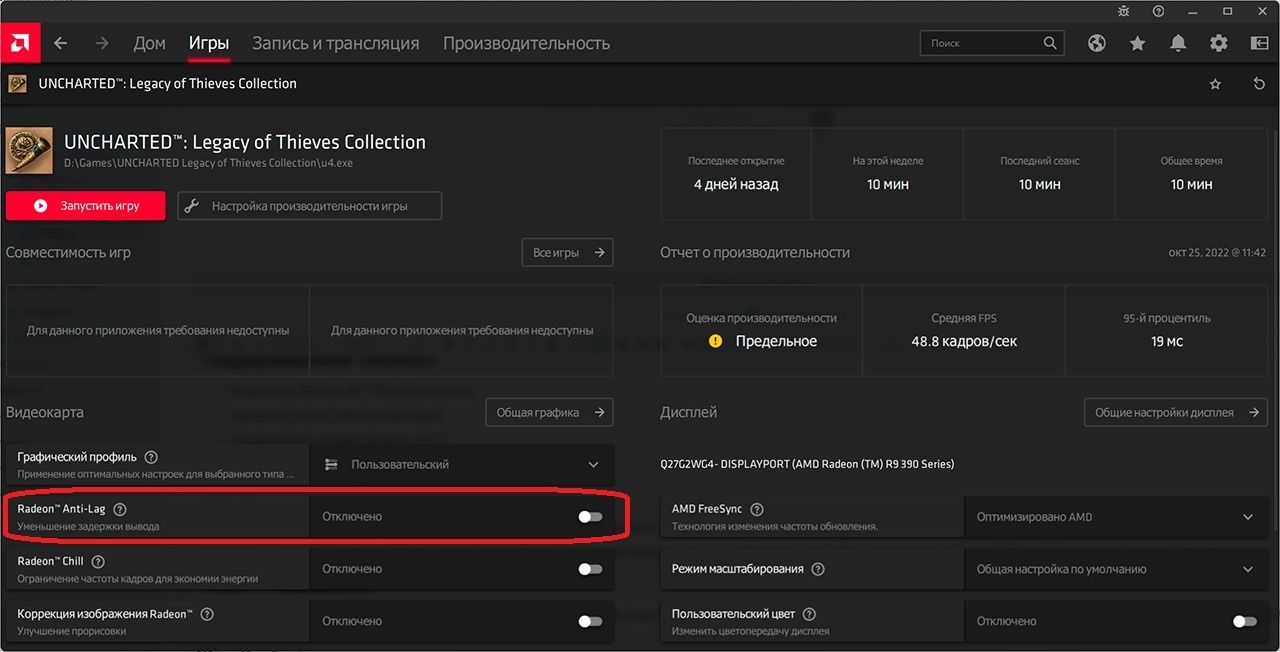Open favorites star in top toolbar
Viewport: 1280px width, 652px height.
pos(1137,43)
